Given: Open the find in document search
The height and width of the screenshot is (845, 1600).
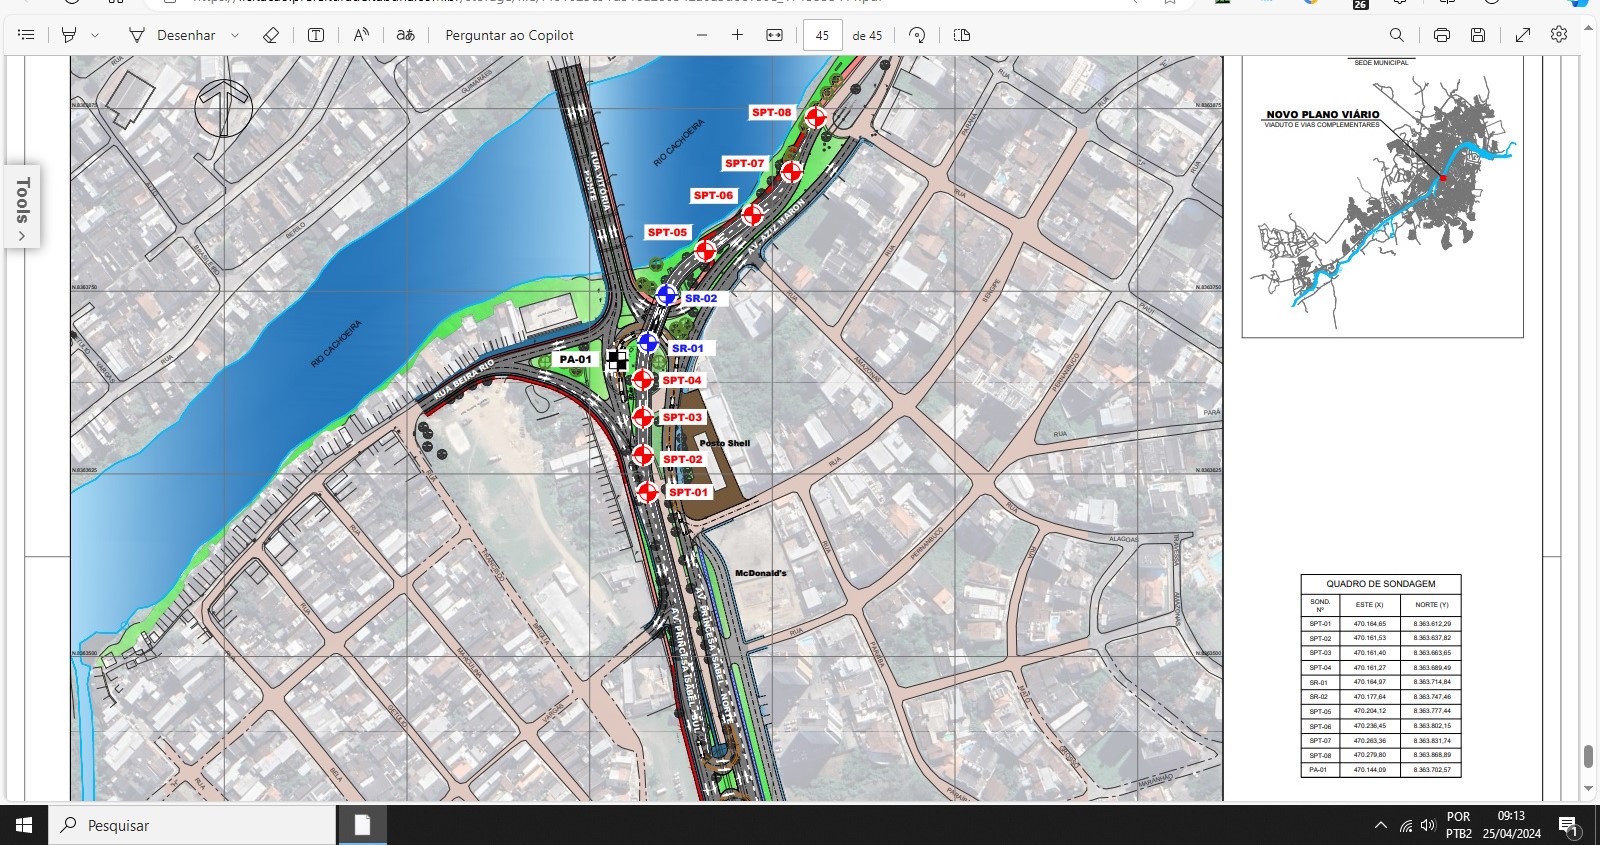Looking at the screenshot, I should (x=1397, y=35).
